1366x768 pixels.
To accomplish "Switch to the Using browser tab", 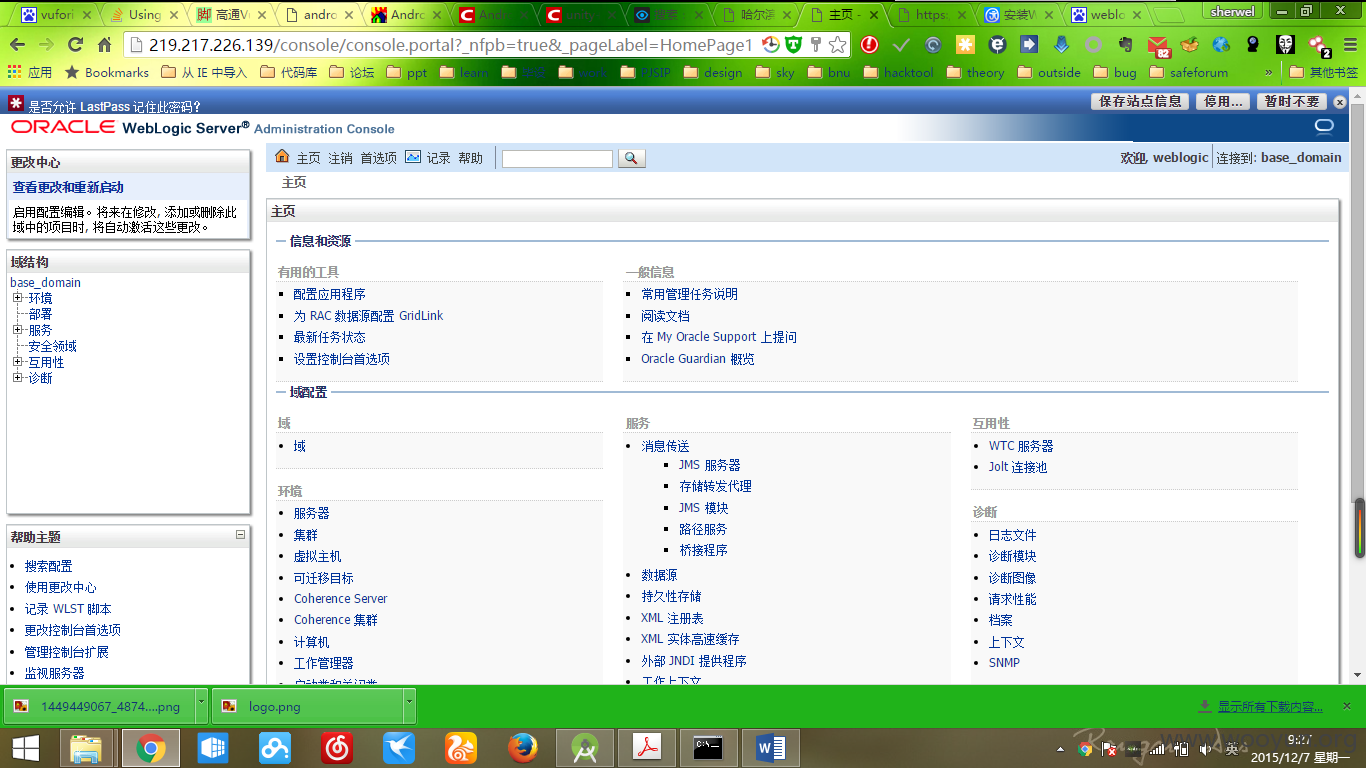I will 144,15.
